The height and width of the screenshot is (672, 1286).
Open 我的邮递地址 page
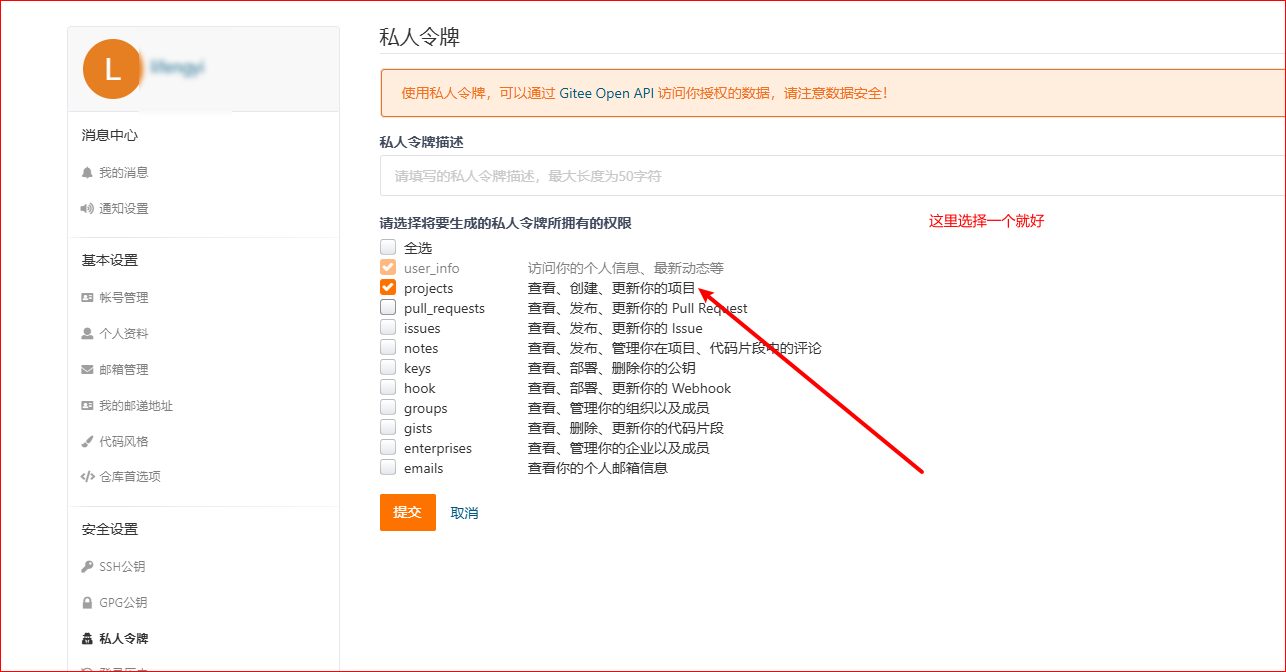coord(136,406)
